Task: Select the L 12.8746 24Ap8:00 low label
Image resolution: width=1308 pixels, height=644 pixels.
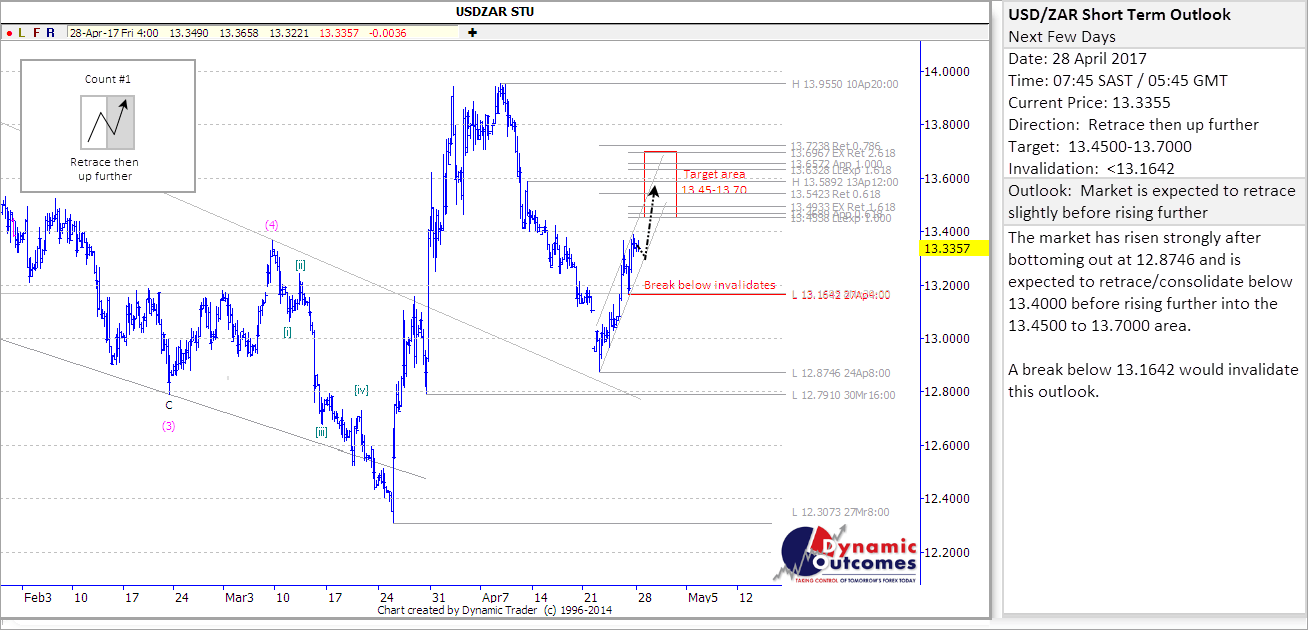Action: pos(840,373)
